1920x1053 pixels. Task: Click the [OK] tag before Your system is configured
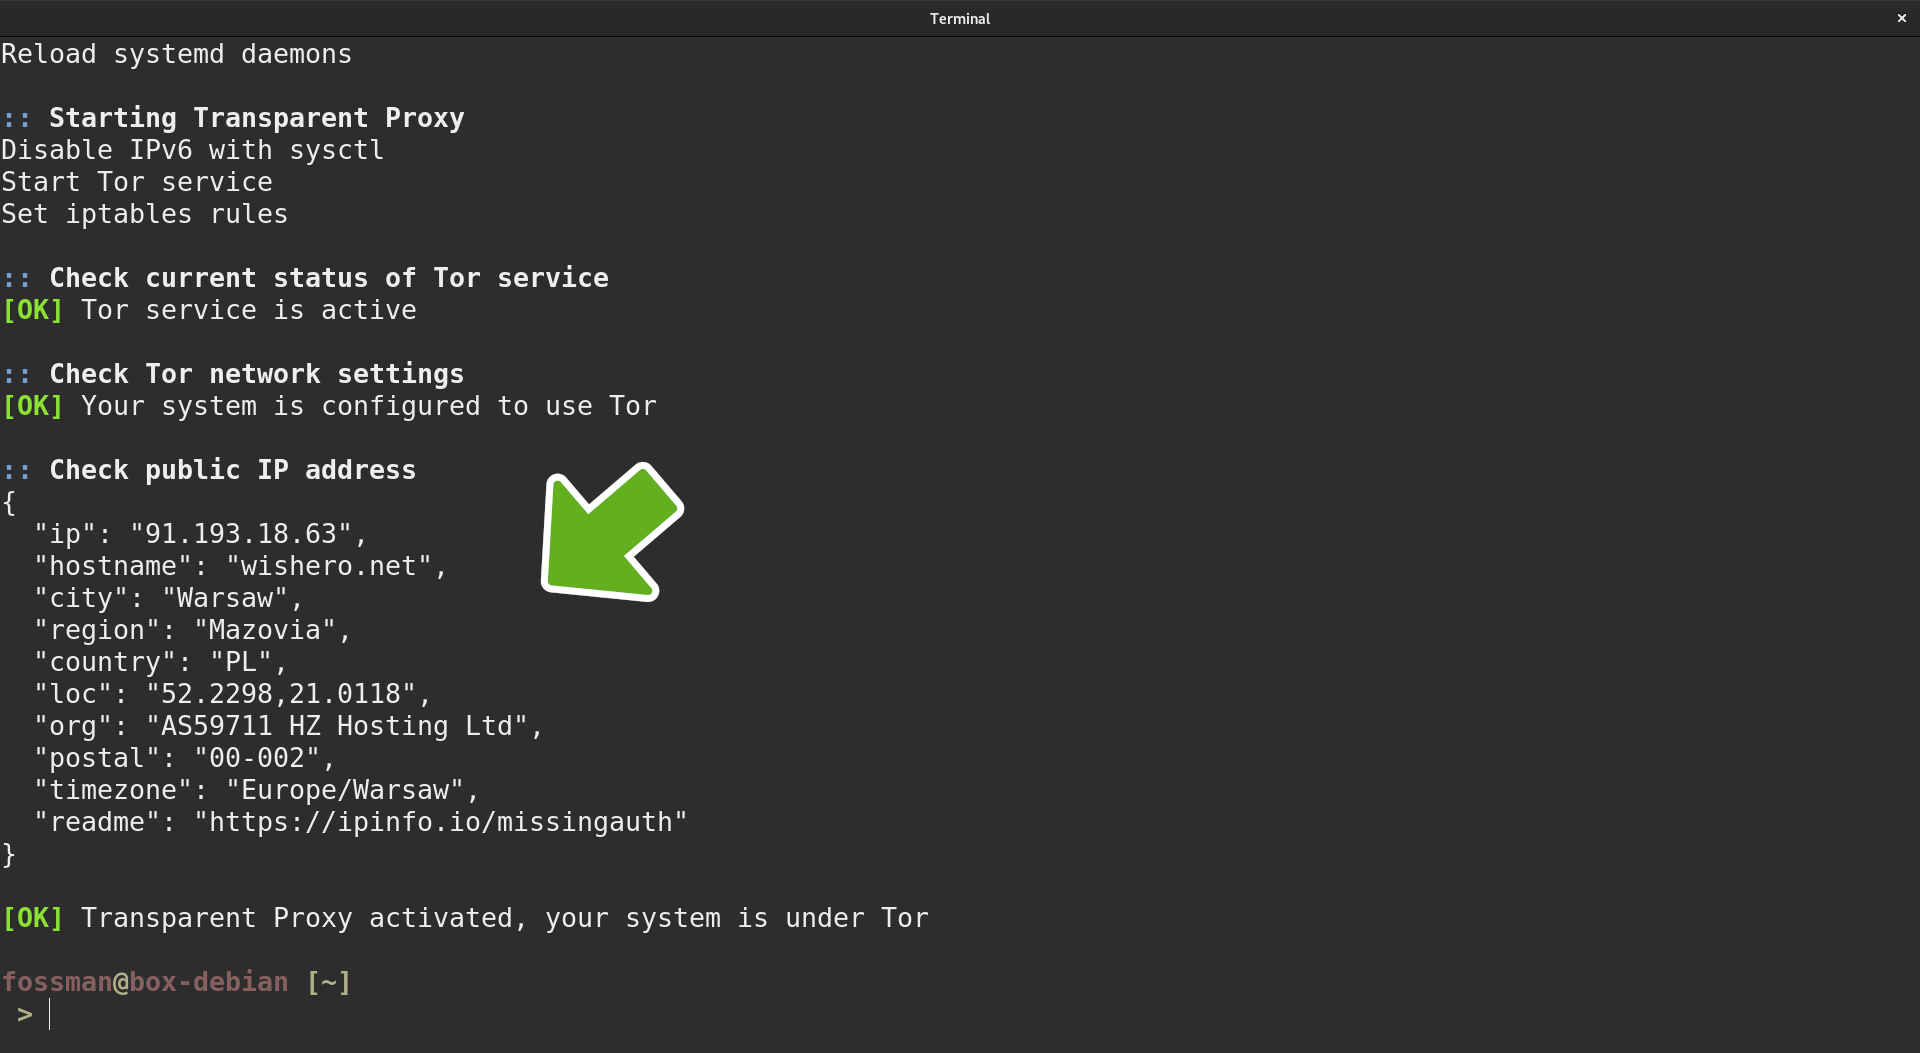(x=33, y=406)
